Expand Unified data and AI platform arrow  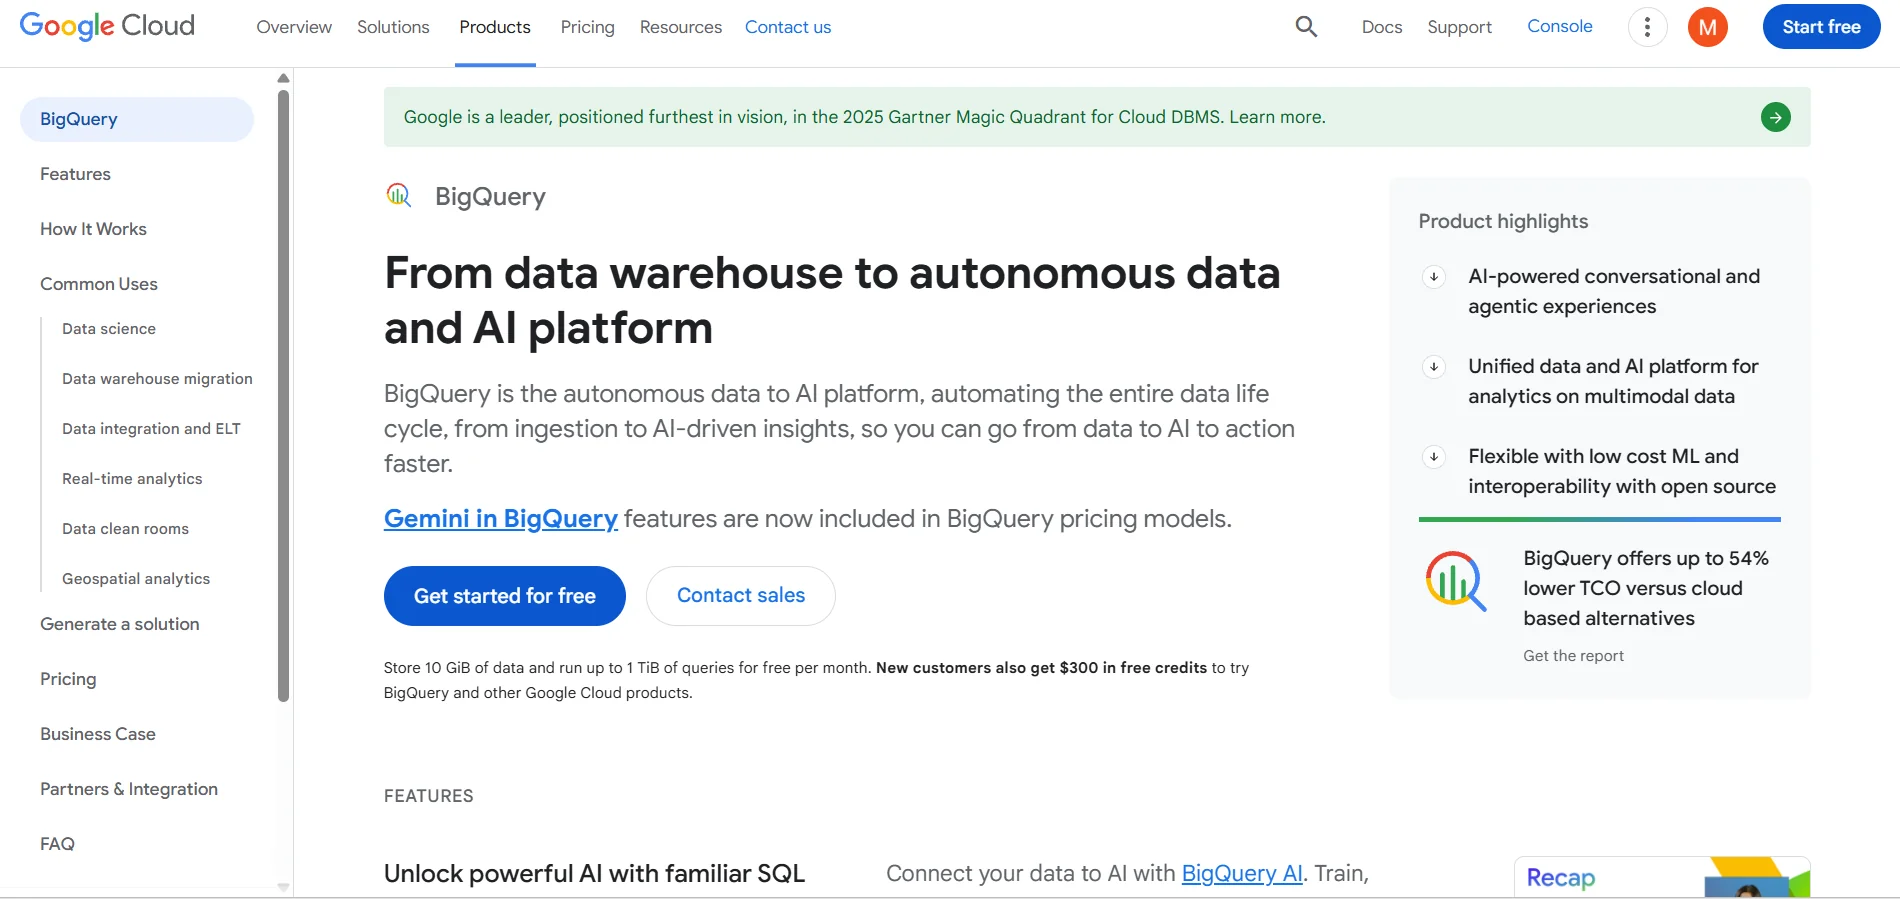(1434, 367)
